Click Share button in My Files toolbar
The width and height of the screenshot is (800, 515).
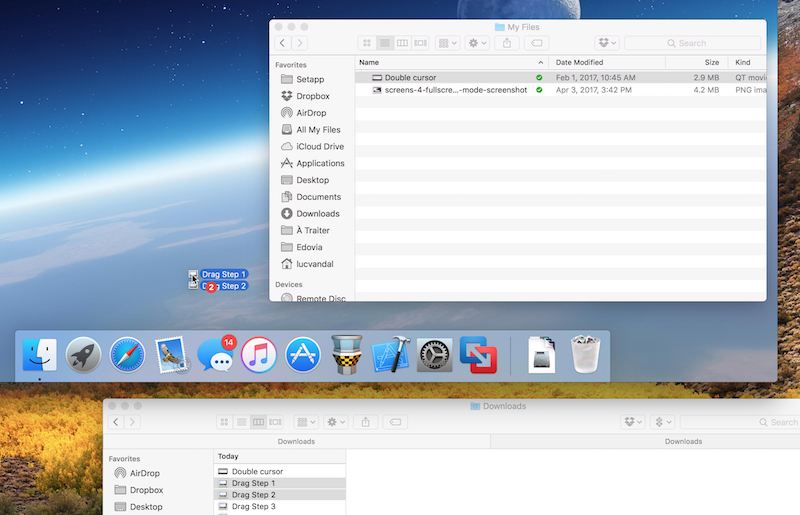point(507,43)
